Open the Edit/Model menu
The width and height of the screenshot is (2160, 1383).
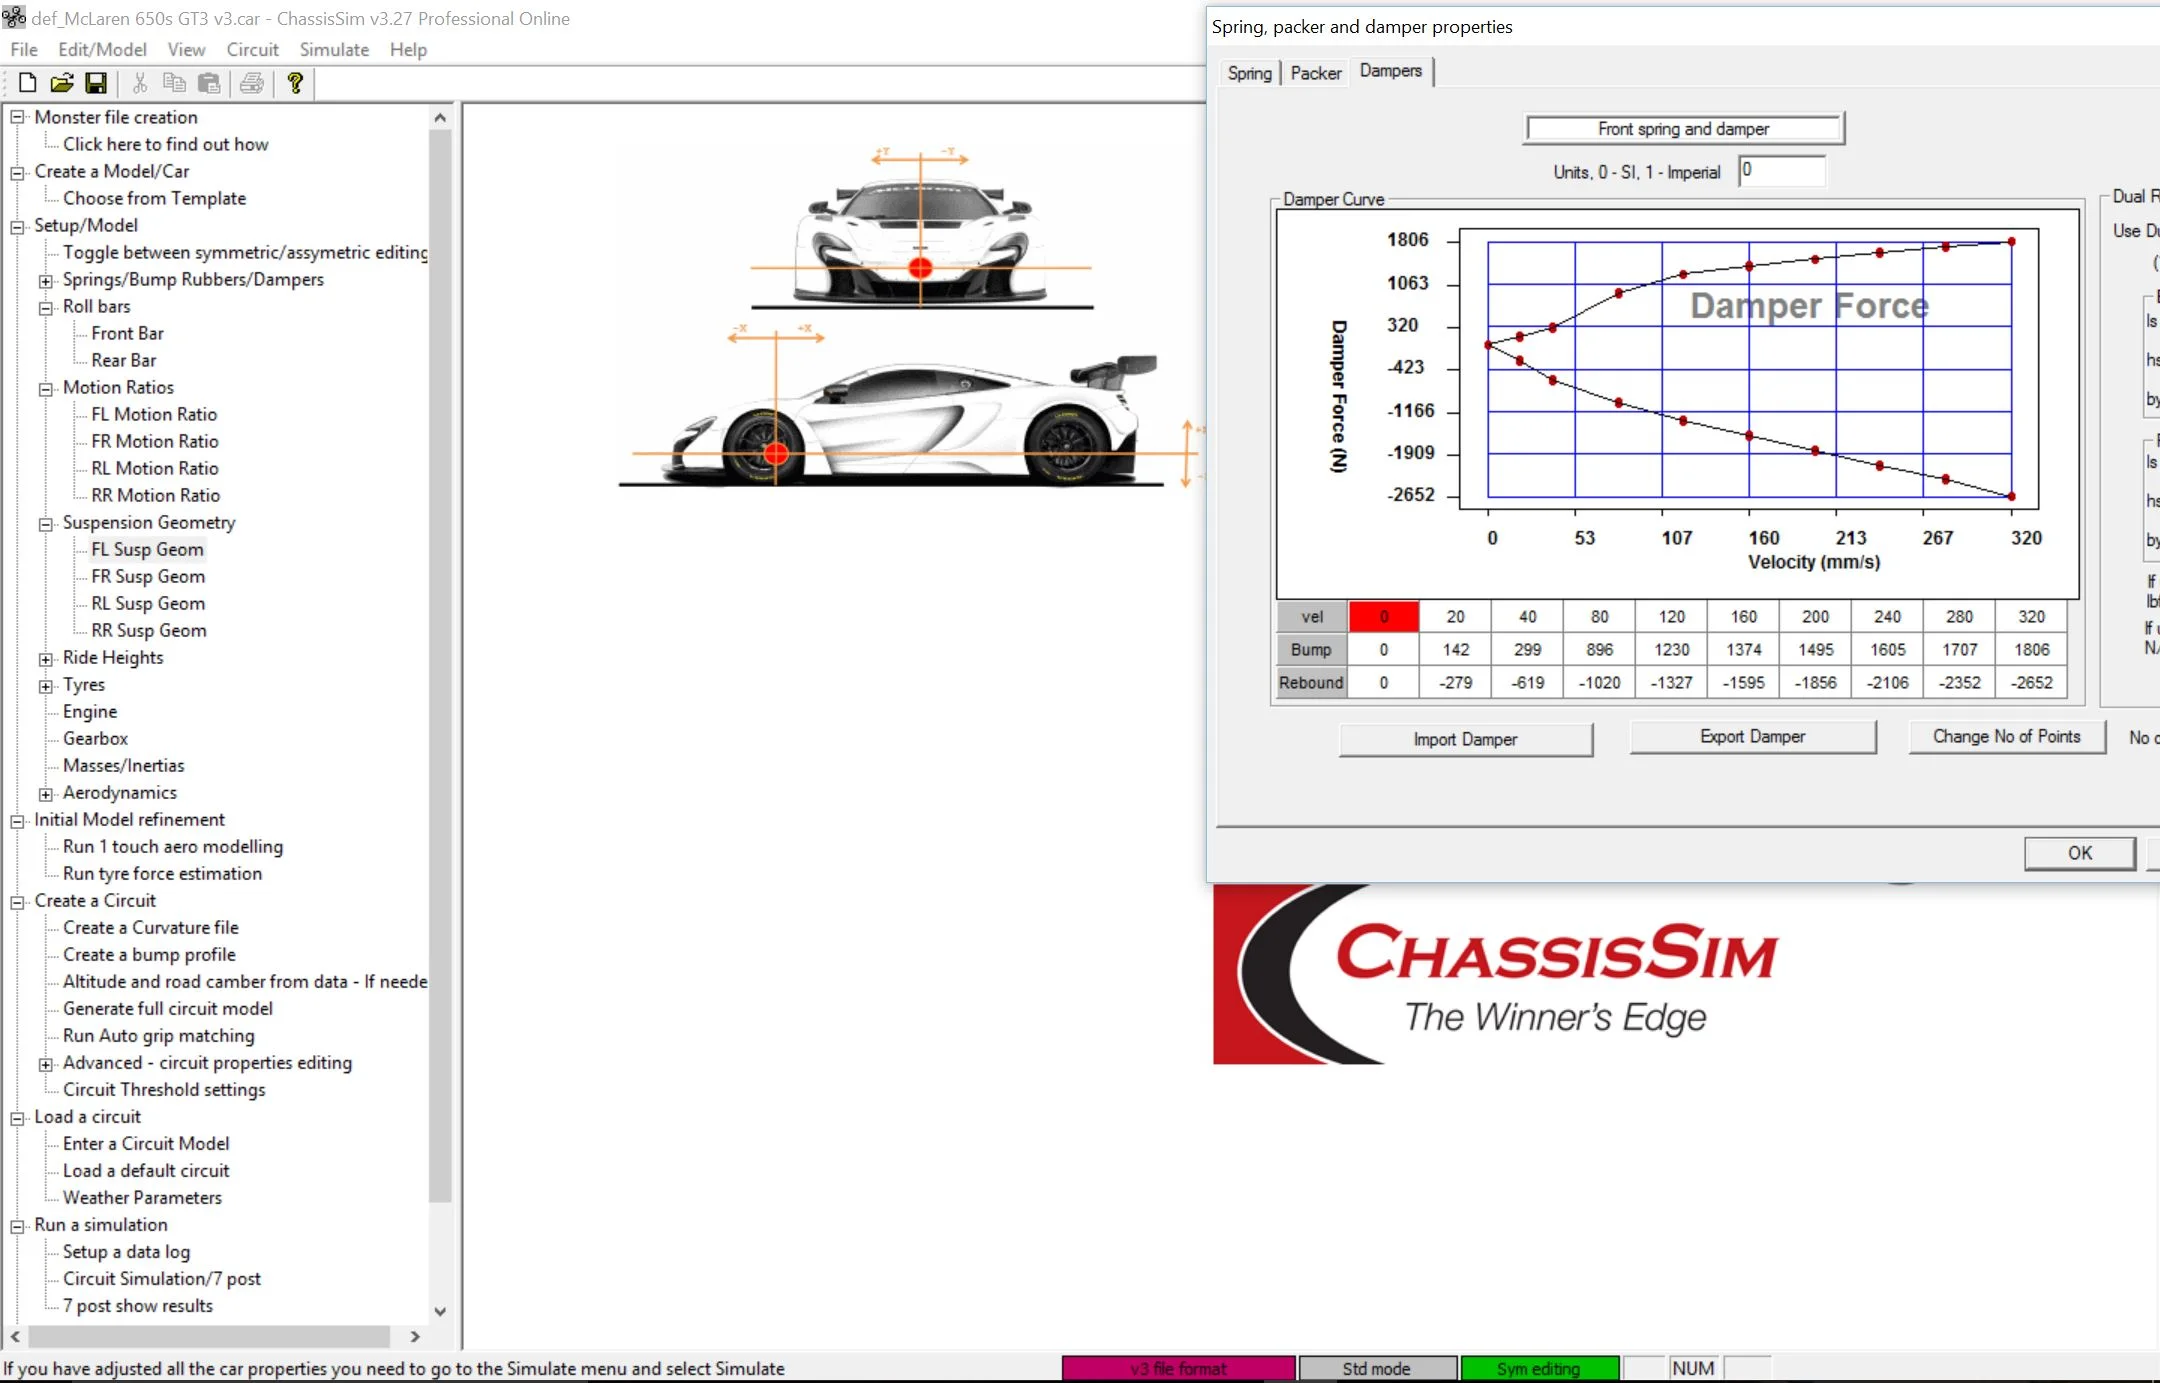(x=102, y=50)
